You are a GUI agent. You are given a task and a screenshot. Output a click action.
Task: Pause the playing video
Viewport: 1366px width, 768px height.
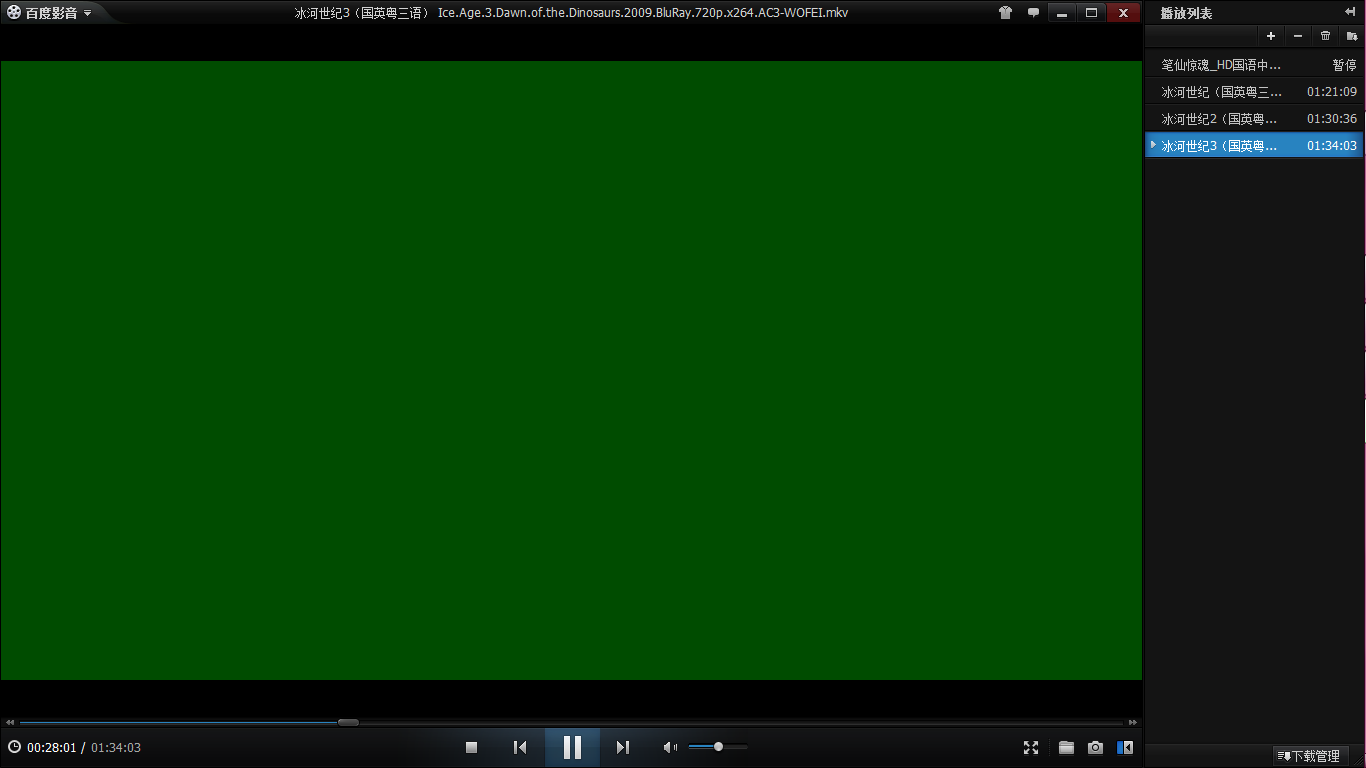[x=572, y=747]
